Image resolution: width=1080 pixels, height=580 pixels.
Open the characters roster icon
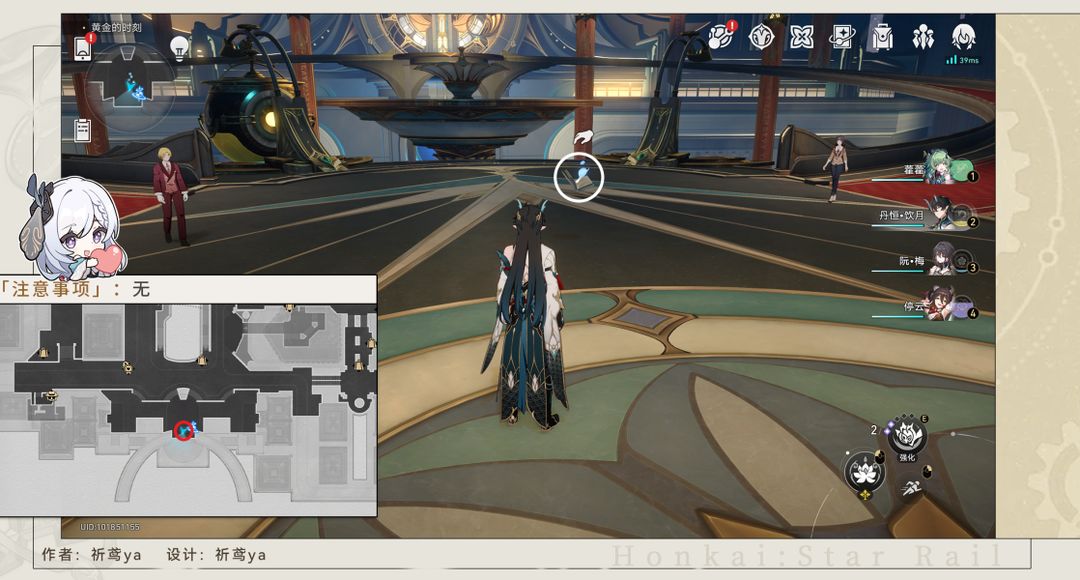922,37
